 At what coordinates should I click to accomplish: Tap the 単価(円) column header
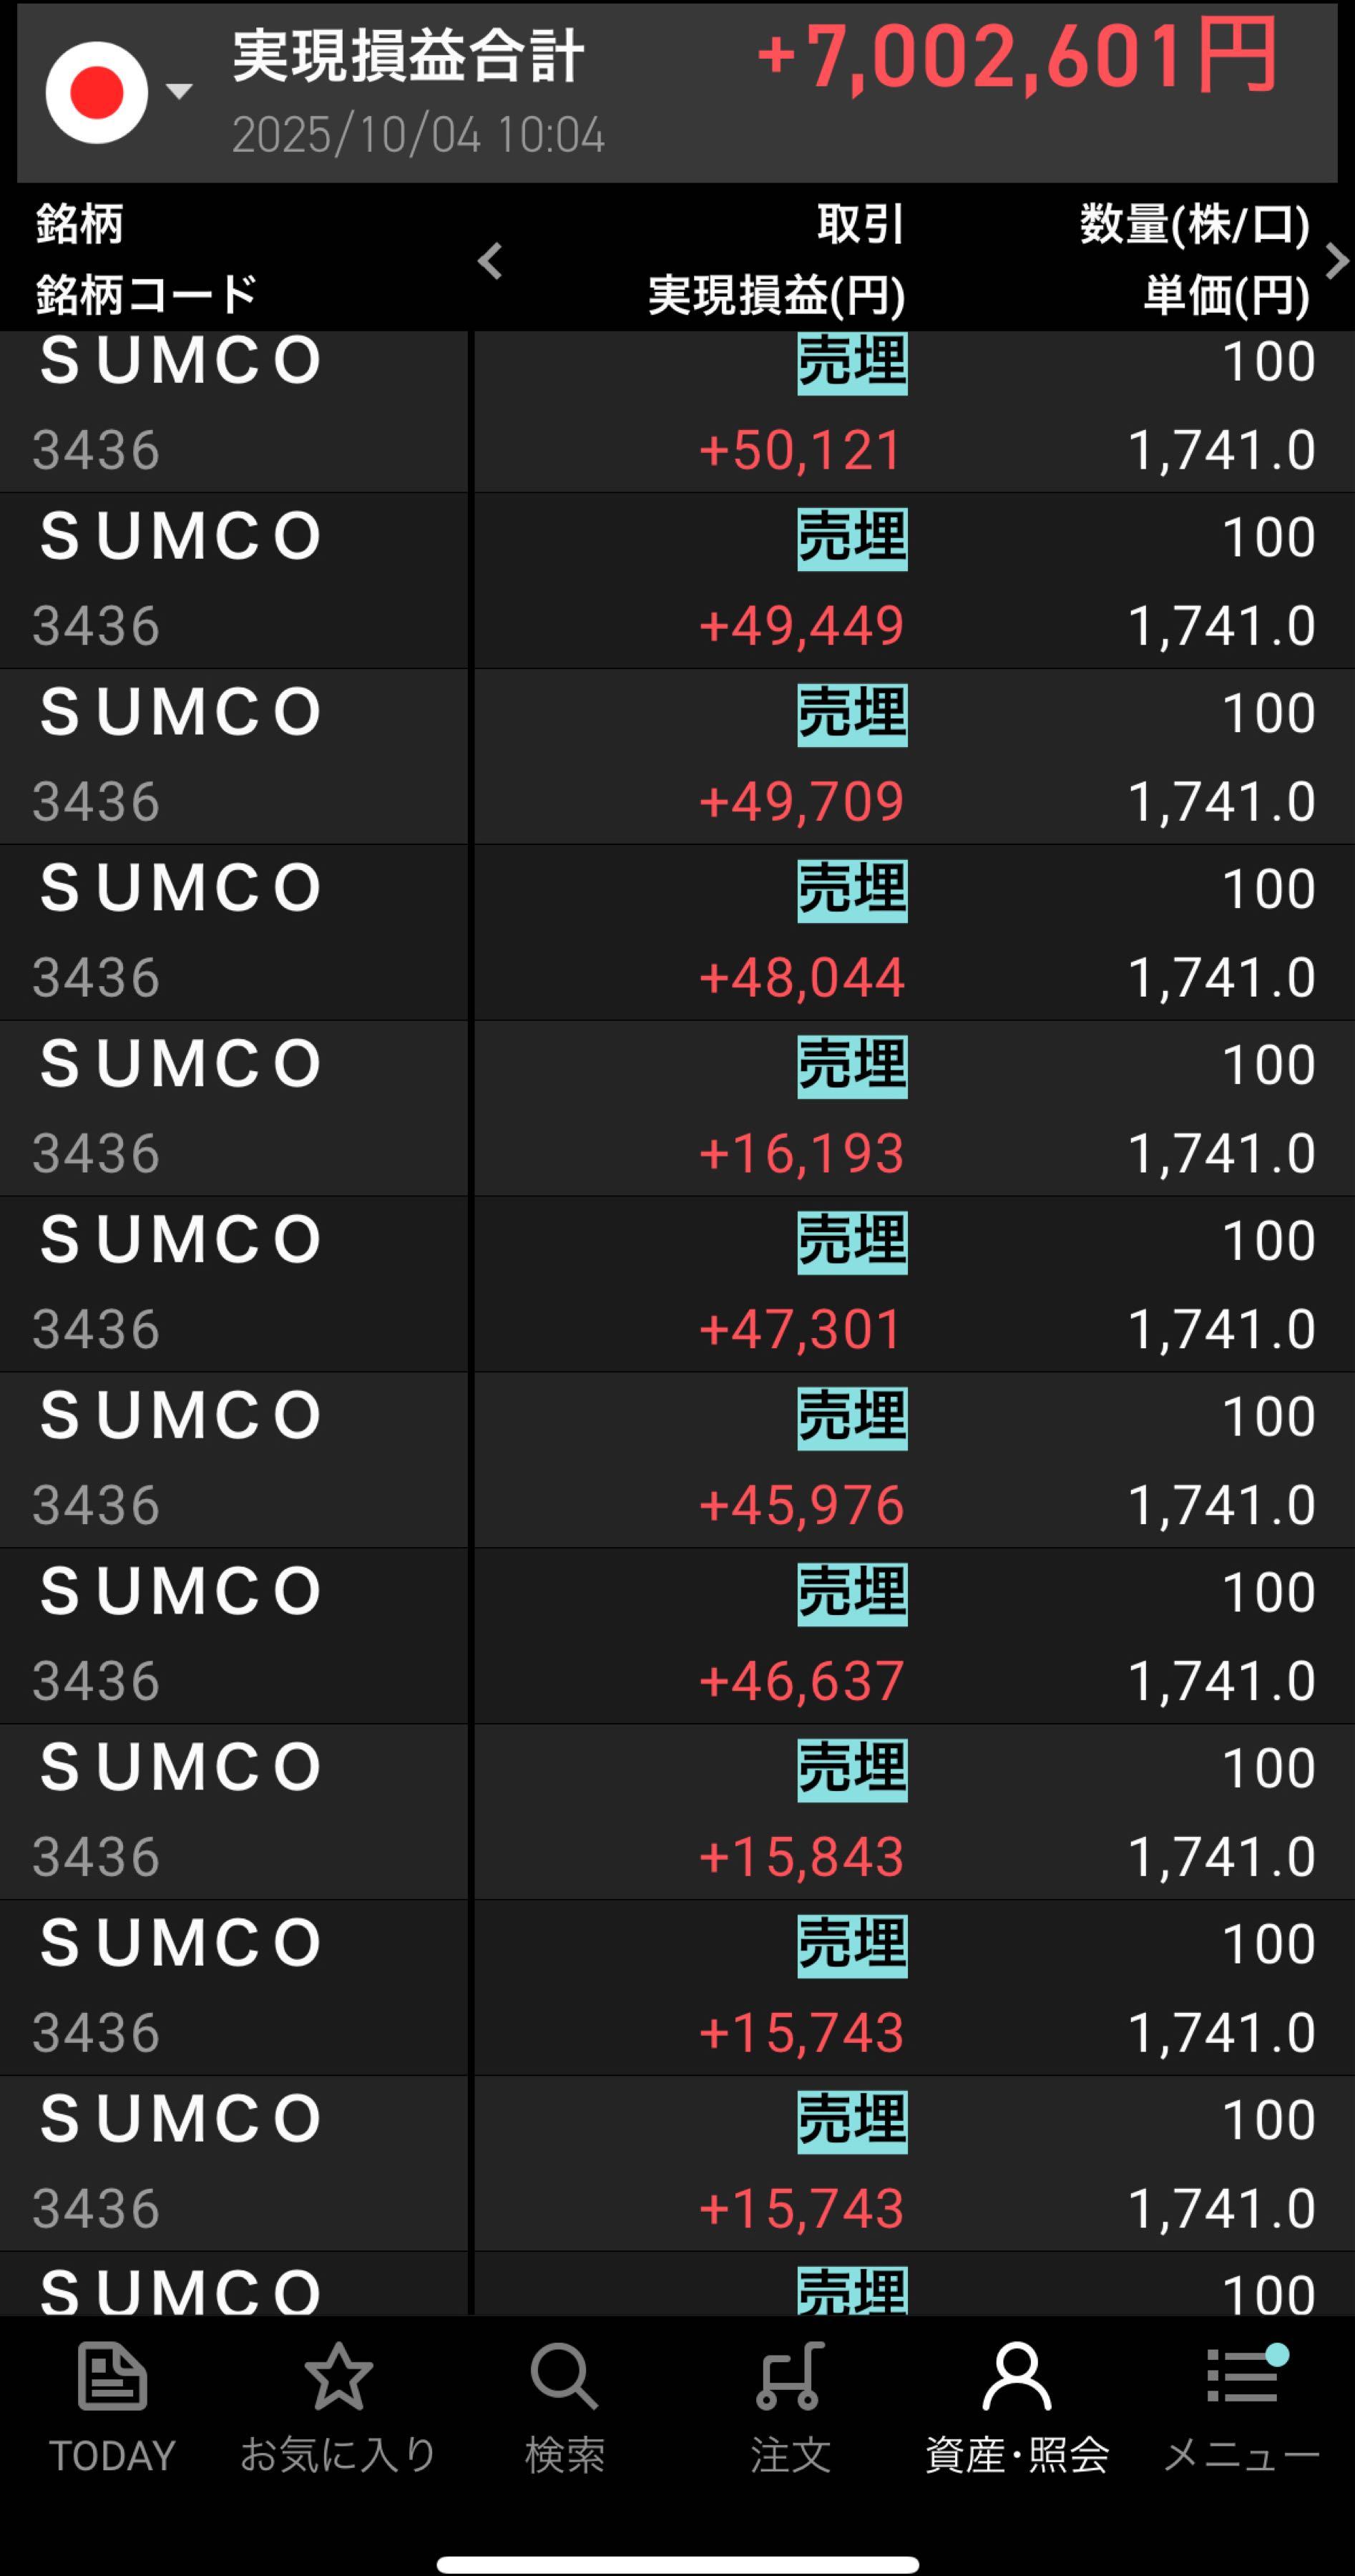click(x=1226, y=295)
